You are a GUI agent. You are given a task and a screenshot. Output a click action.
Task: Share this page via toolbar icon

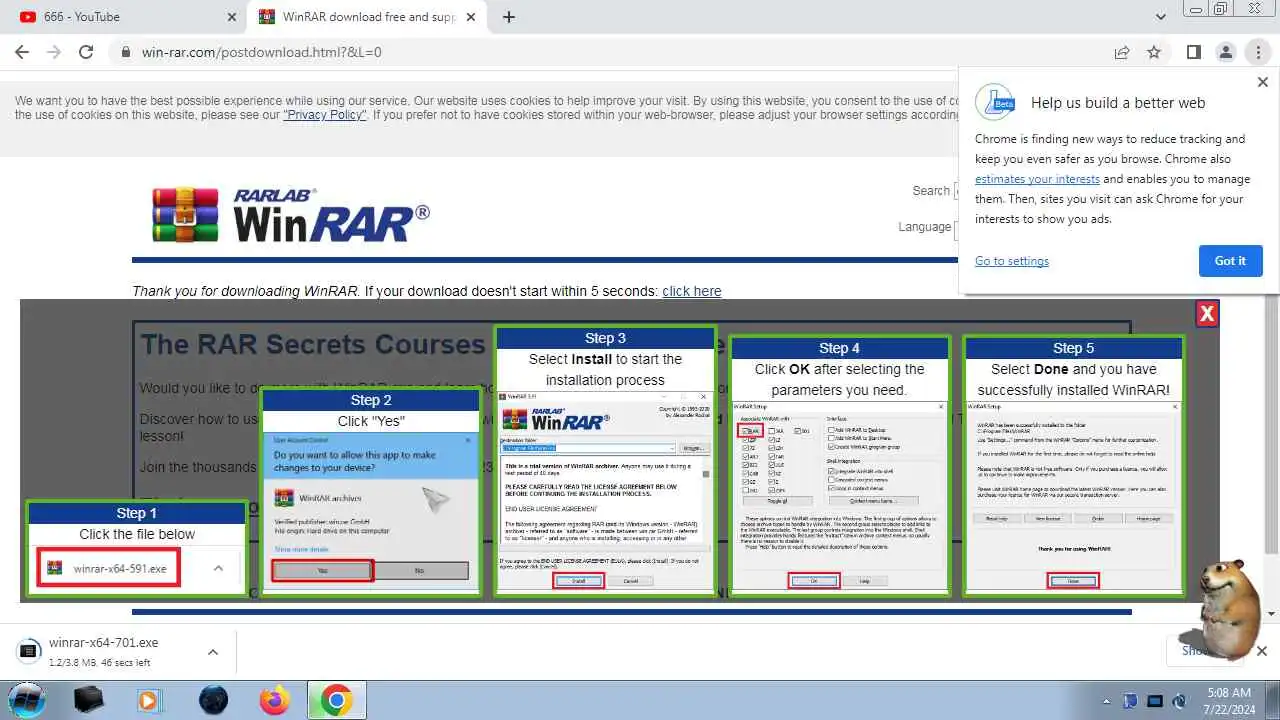pyautogui.click(x=1122, y=52)
